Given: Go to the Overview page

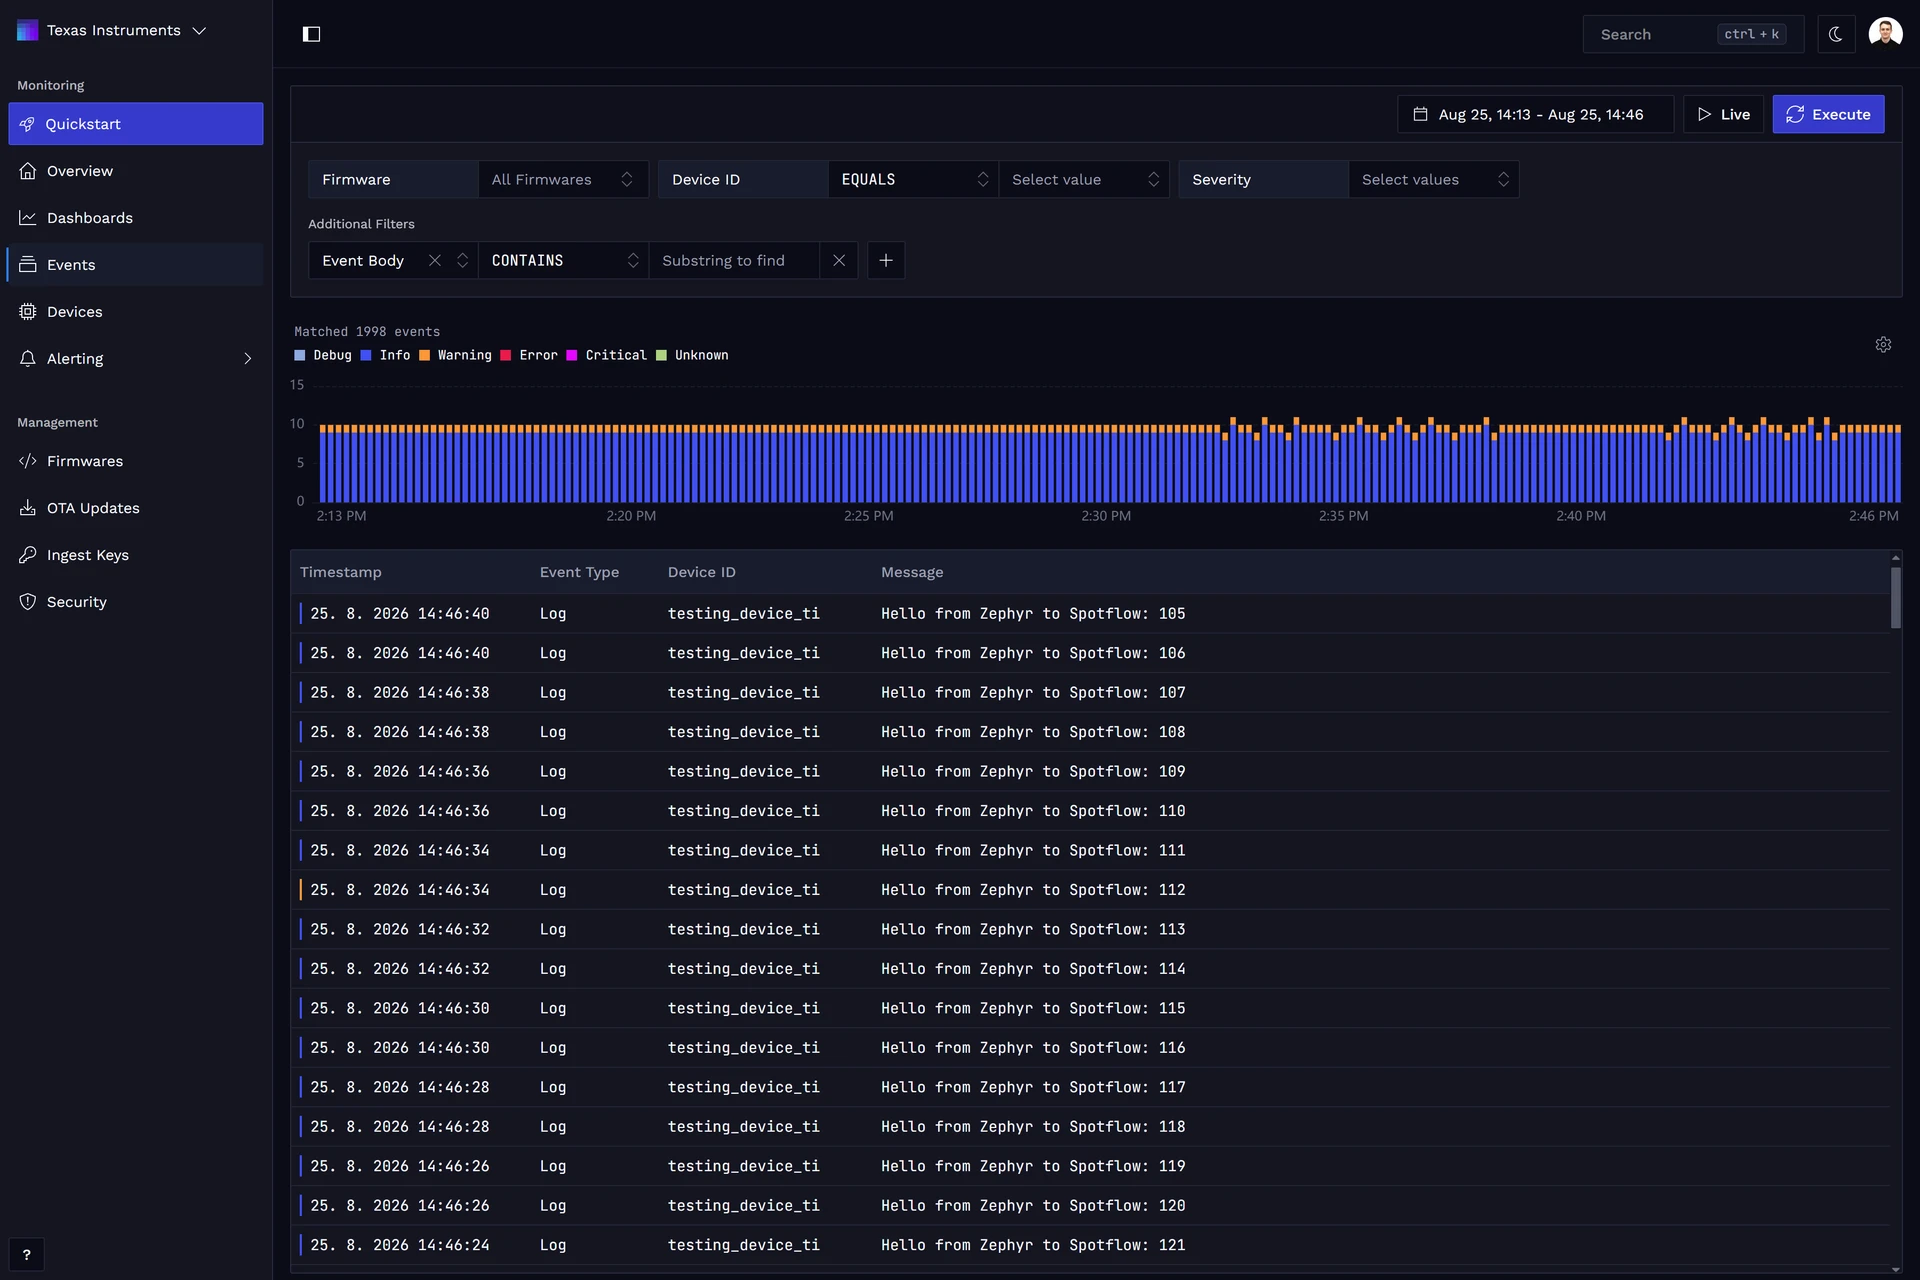Looking at the screenshot, I should coord(136,171).
